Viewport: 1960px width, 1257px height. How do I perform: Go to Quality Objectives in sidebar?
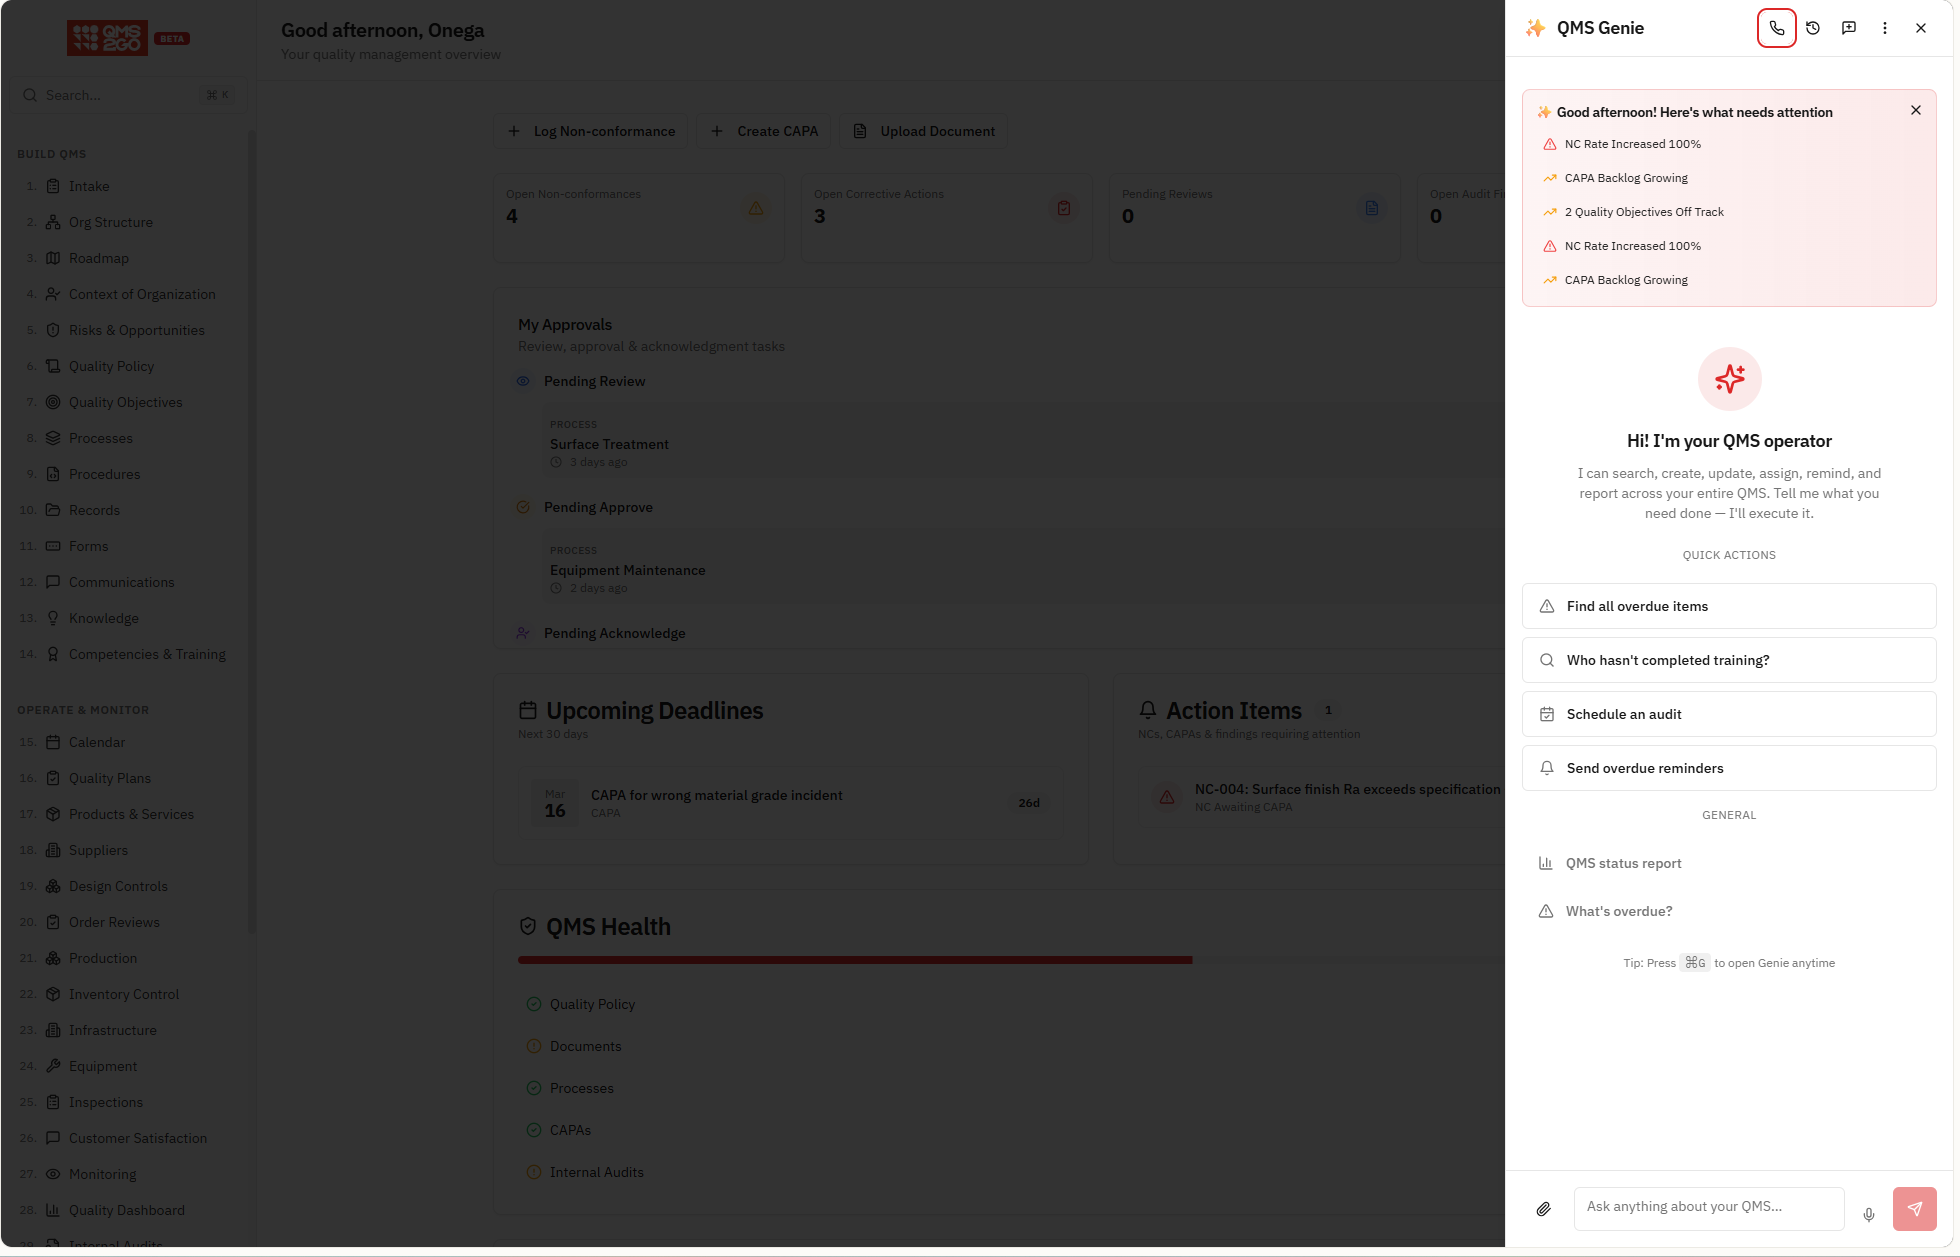(x=125, y=402)
